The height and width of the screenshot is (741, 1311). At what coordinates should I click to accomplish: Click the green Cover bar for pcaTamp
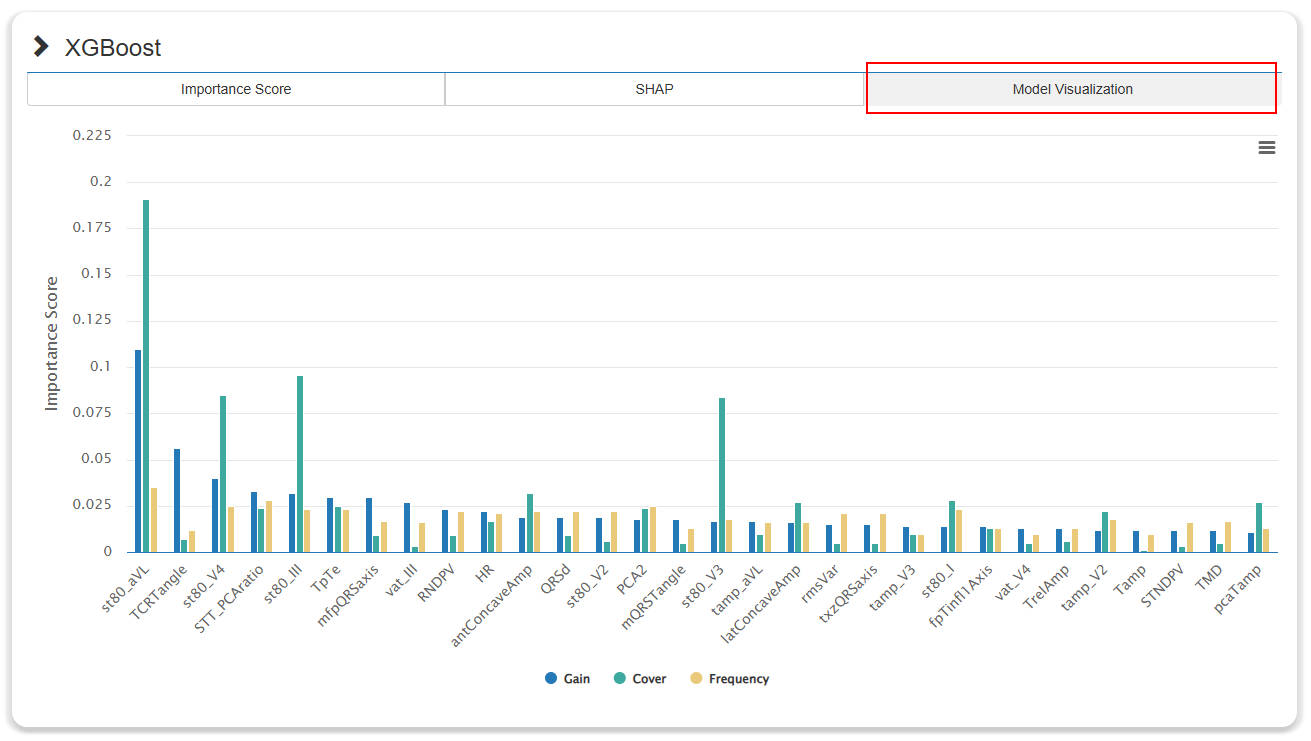pos(1258,527)
